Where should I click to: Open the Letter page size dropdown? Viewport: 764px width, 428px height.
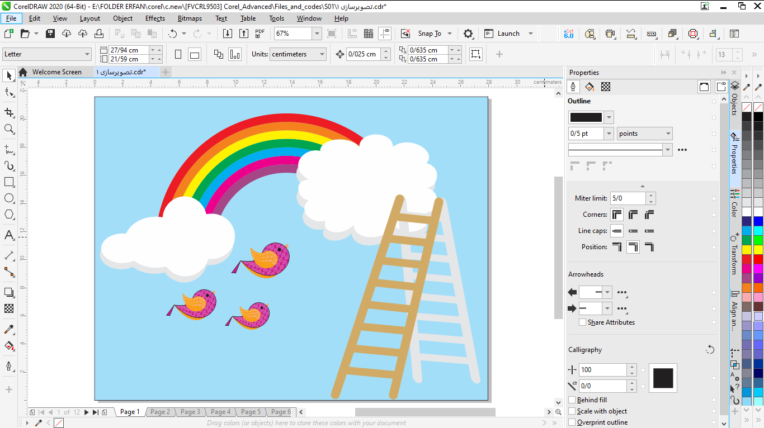[x=87, y=54]
